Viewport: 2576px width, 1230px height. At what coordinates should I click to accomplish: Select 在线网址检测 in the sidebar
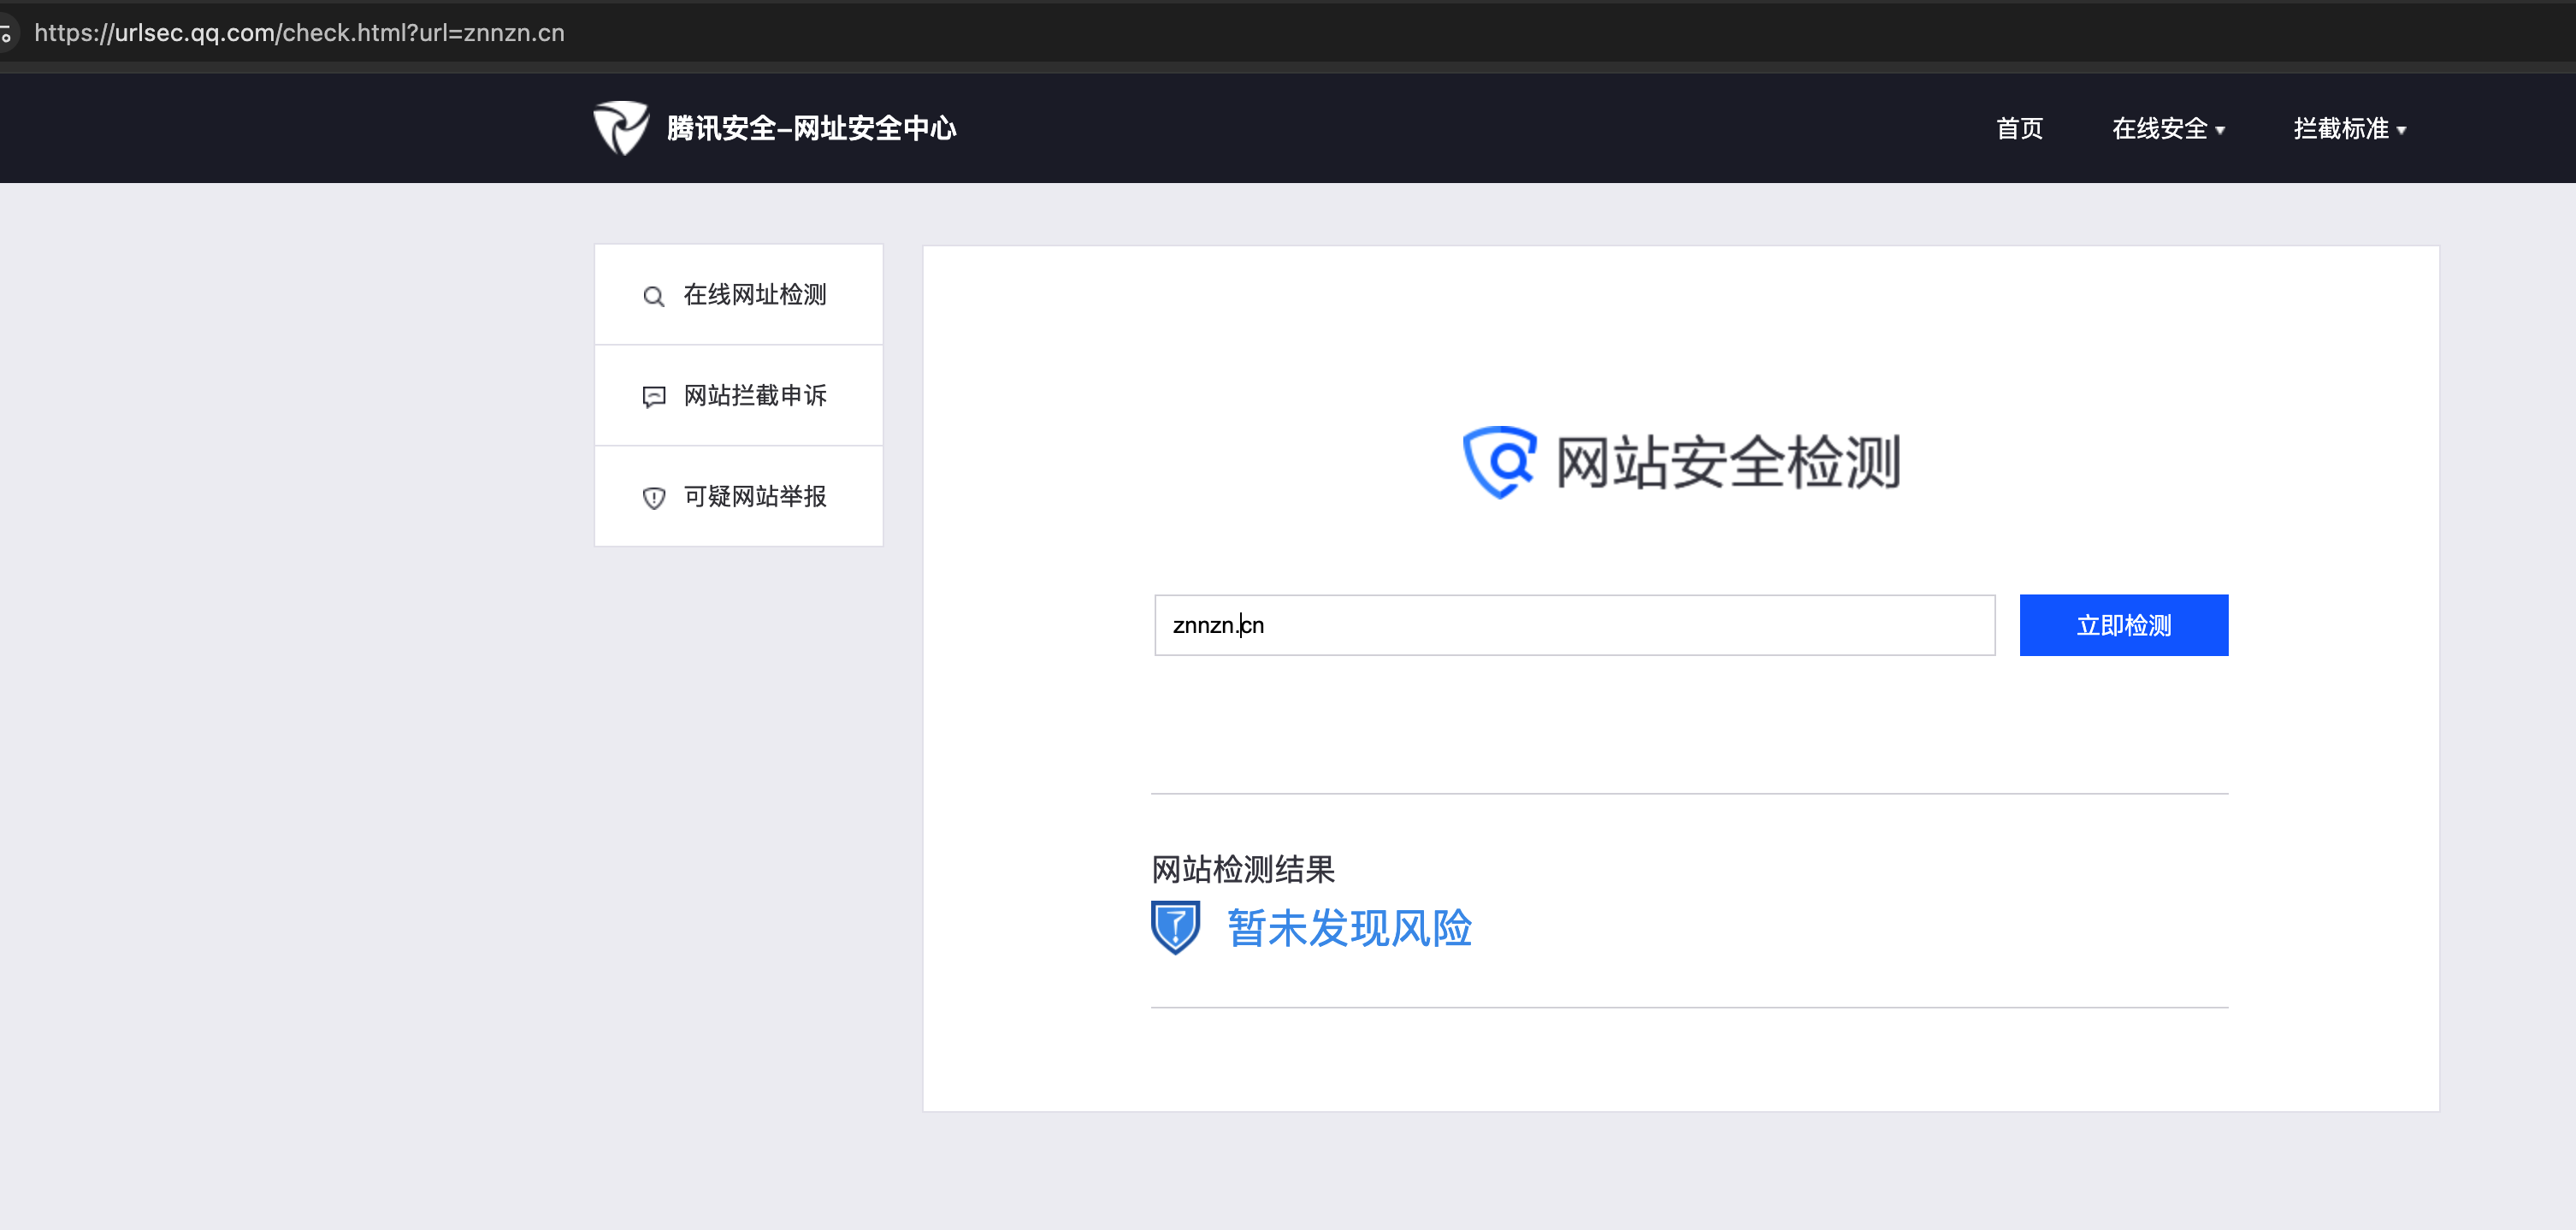tap(755, 295)
